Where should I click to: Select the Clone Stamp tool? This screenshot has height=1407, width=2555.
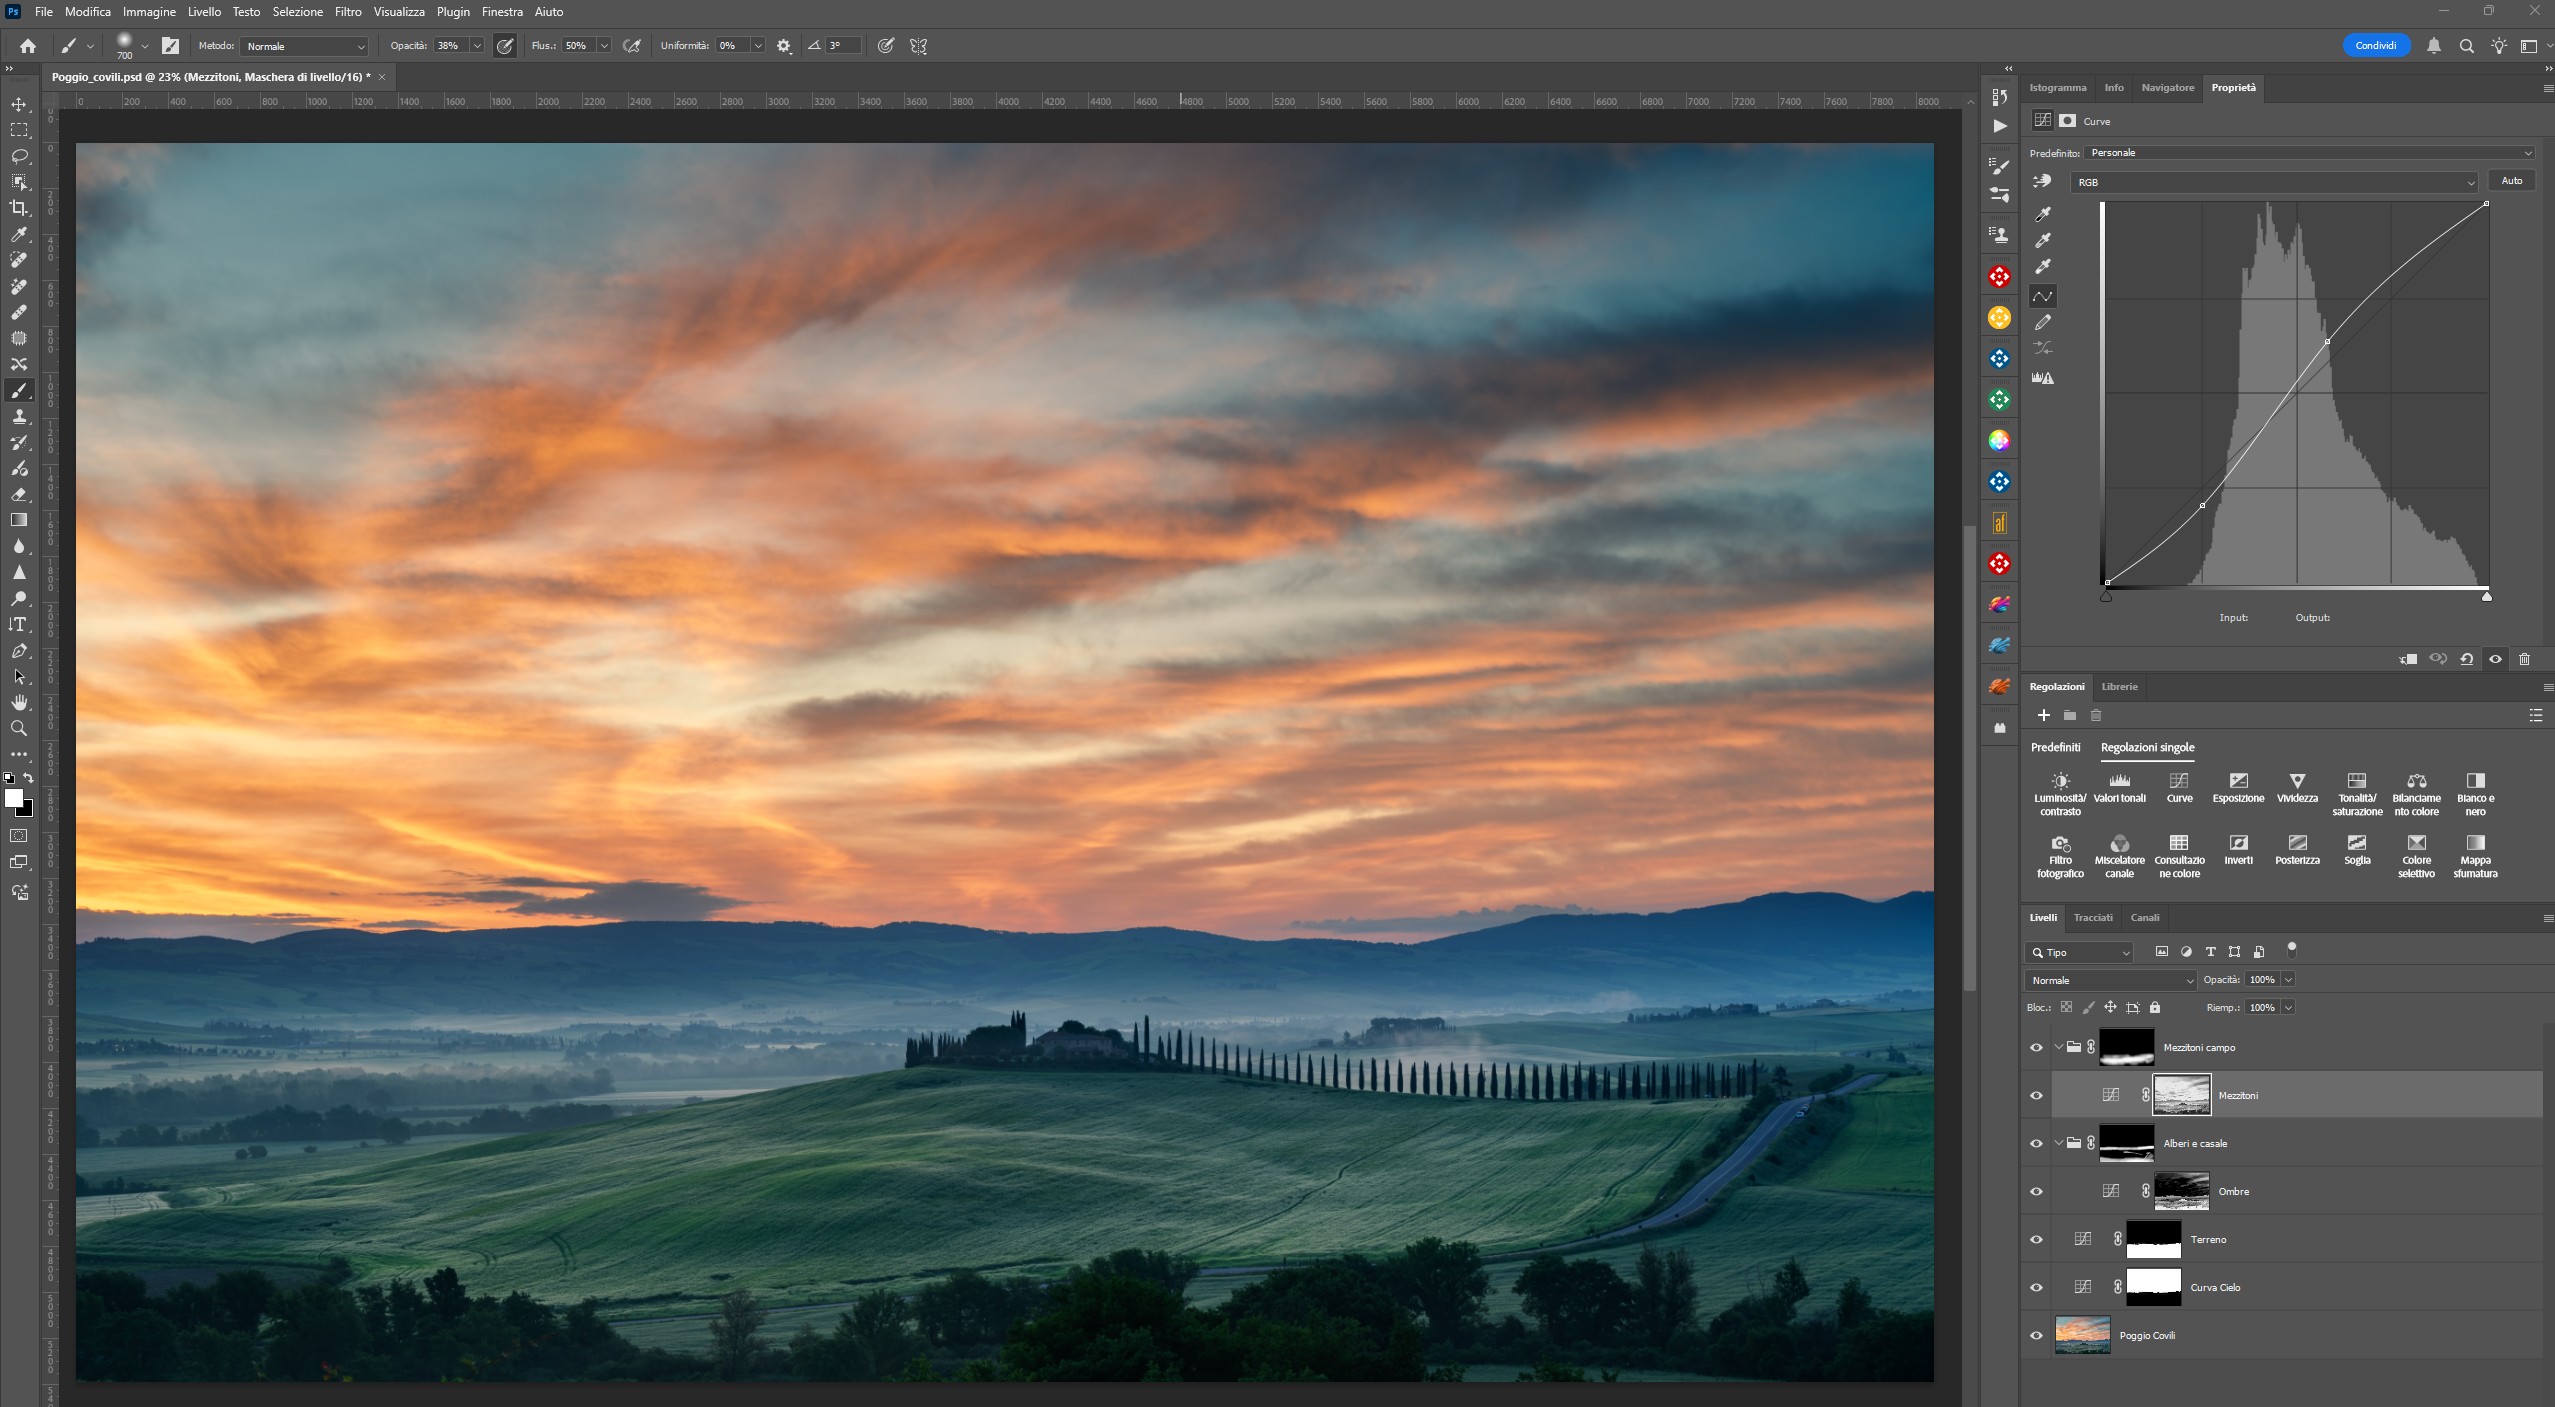click(x=19, y=416)
